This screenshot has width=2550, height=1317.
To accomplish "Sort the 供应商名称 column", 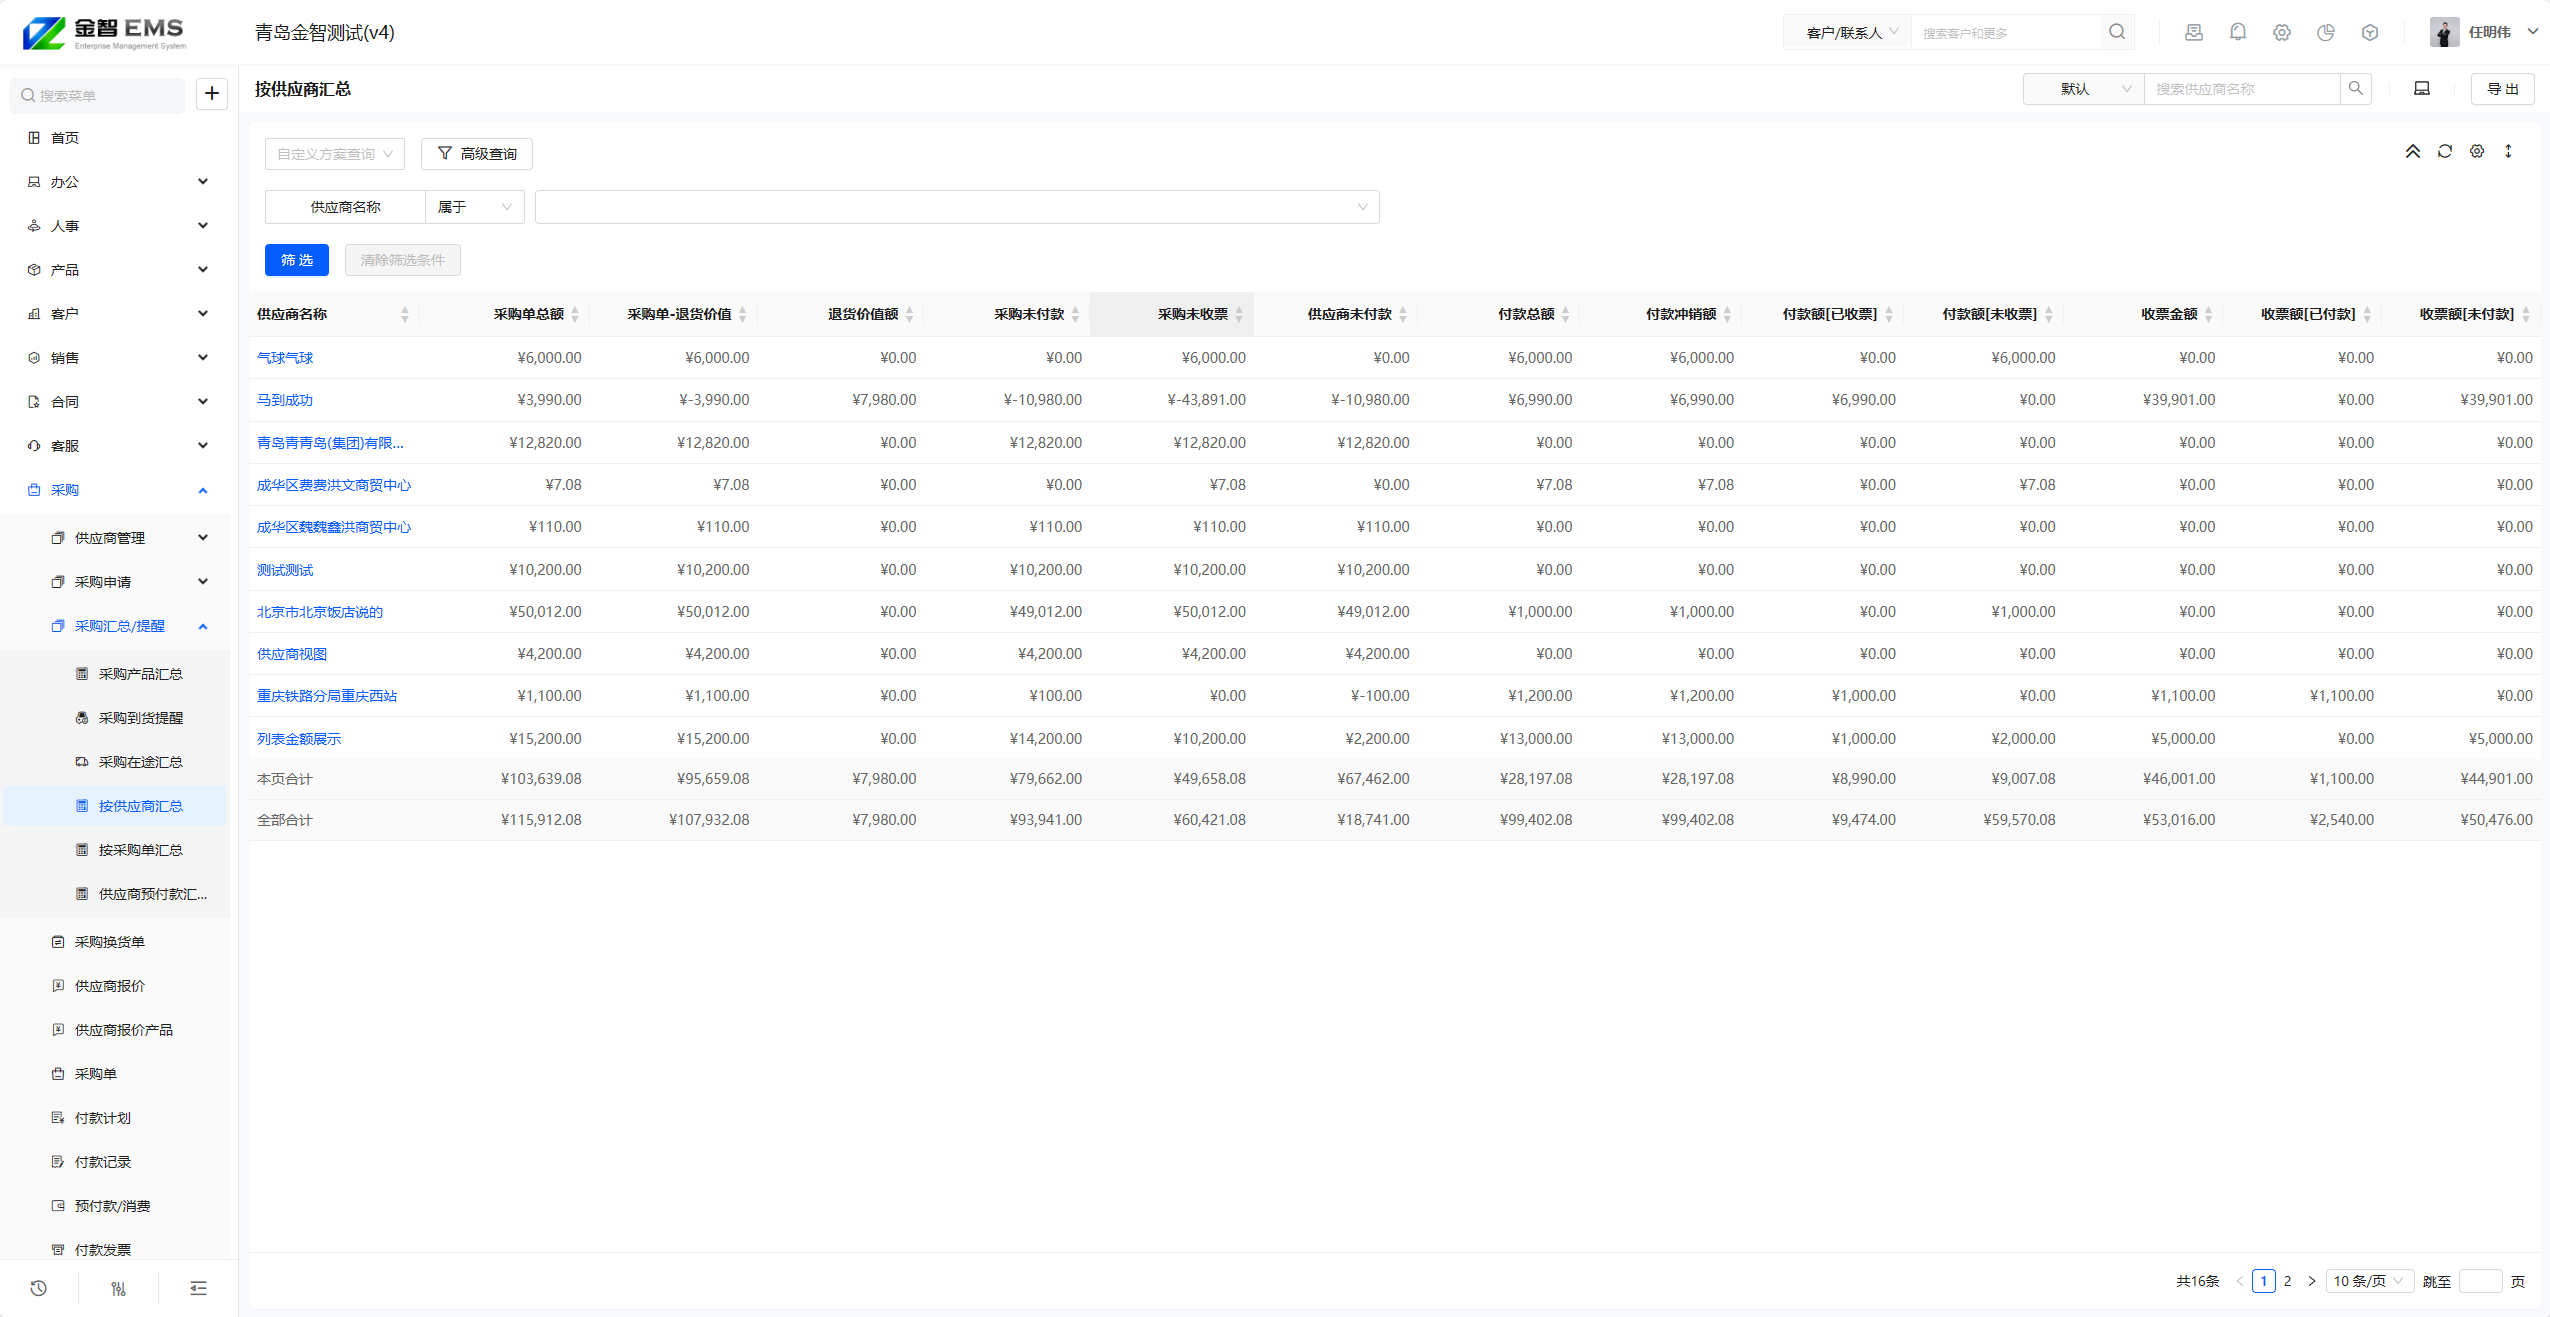I will tap(404, 314).
